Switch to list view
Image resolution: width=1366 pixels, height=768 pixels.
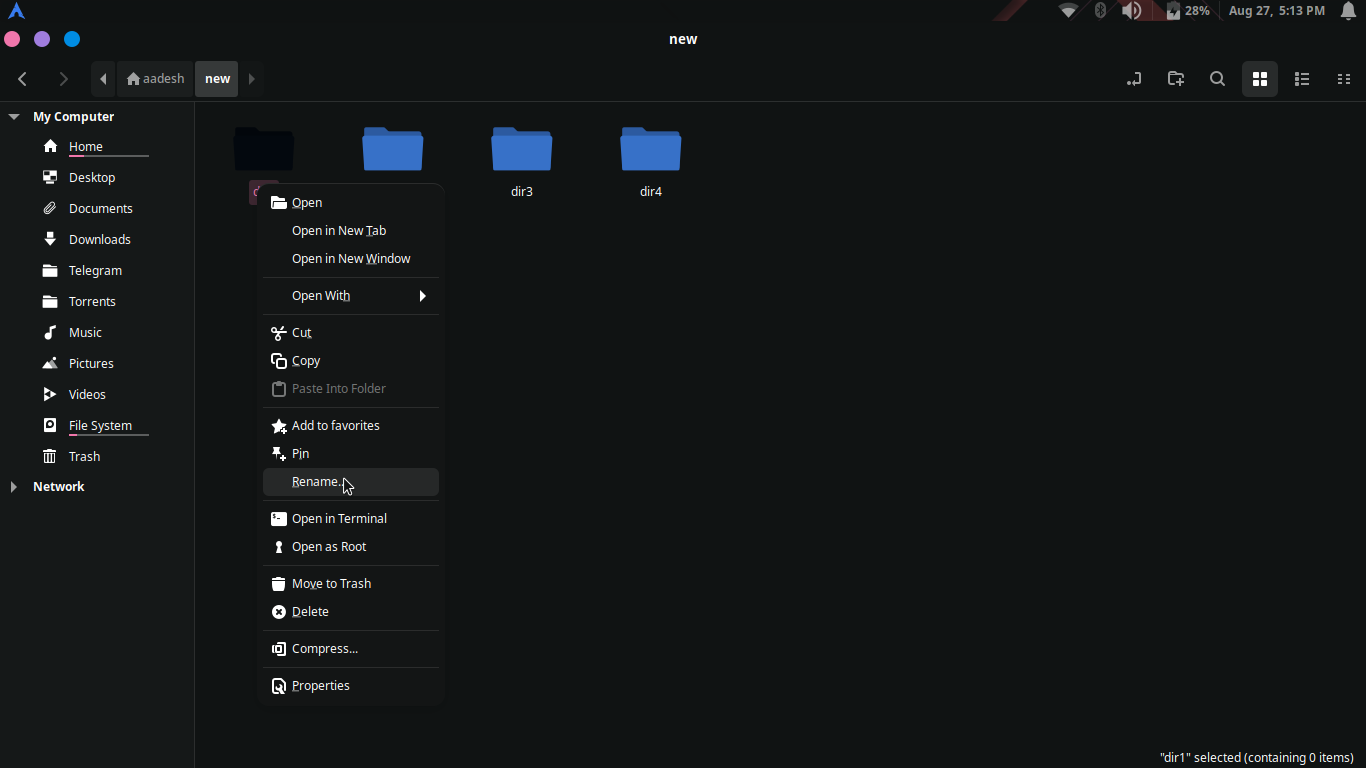click(x=1302, y=79)
